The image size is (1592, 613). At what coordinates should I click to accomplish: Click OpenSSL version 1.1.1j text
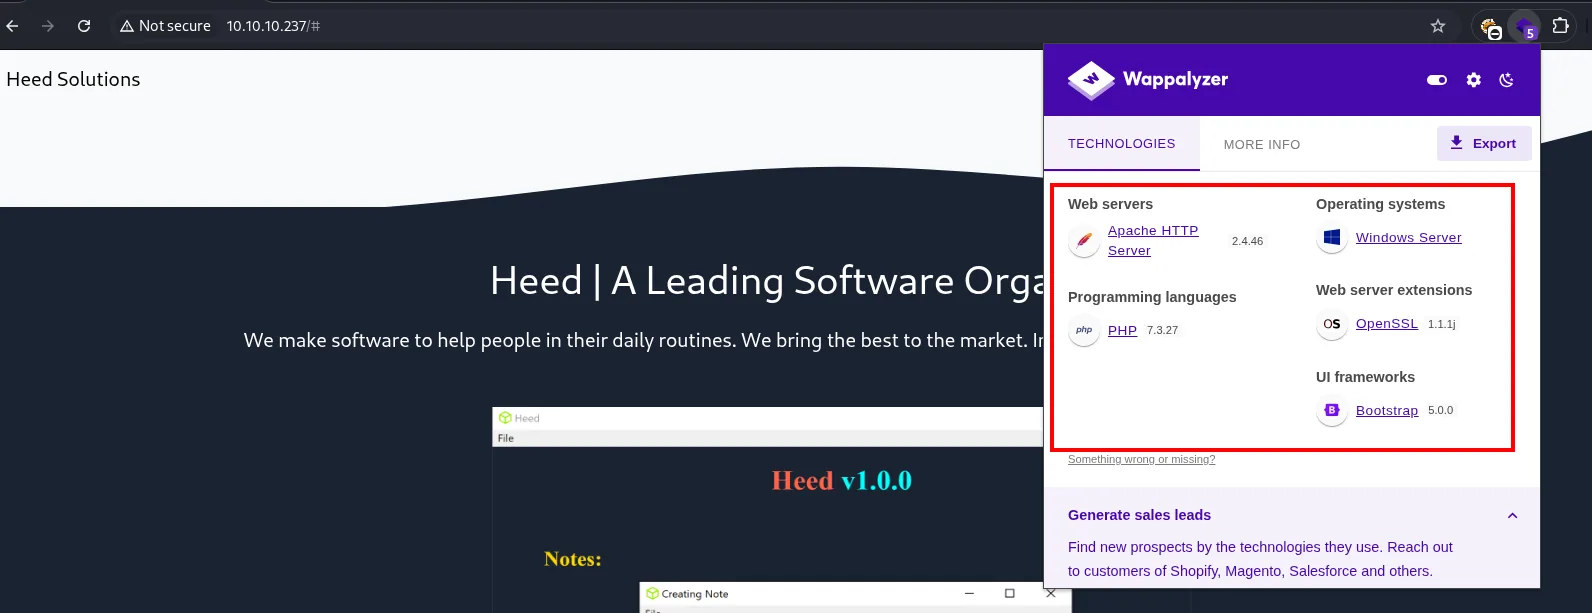(x=1441, y=324)
